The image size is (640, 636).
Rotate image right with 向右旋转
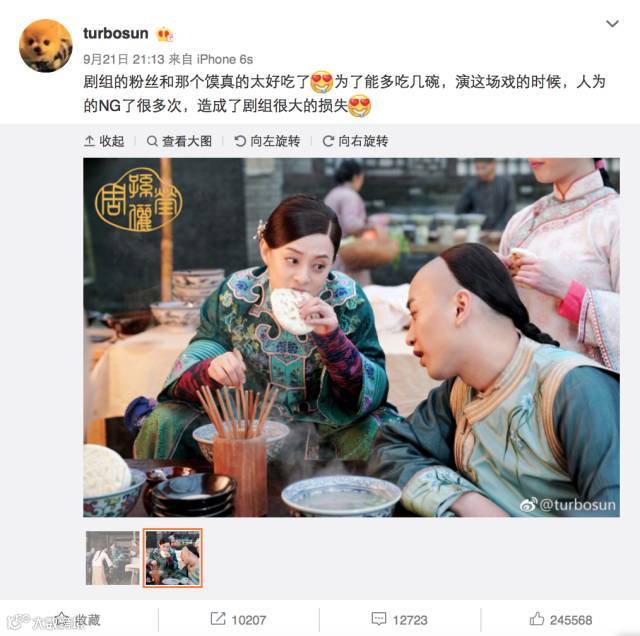(x=356, y=141)
